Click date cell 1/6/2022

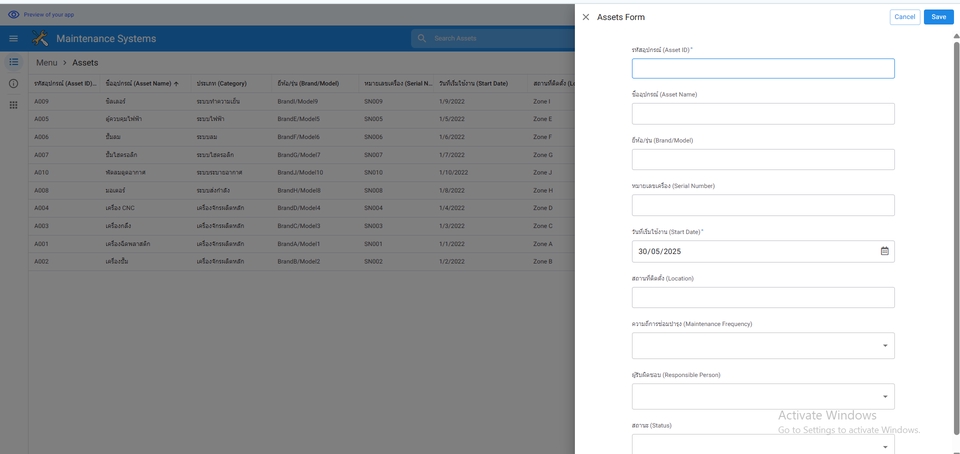pyautogui.click(x=452, y=137)
